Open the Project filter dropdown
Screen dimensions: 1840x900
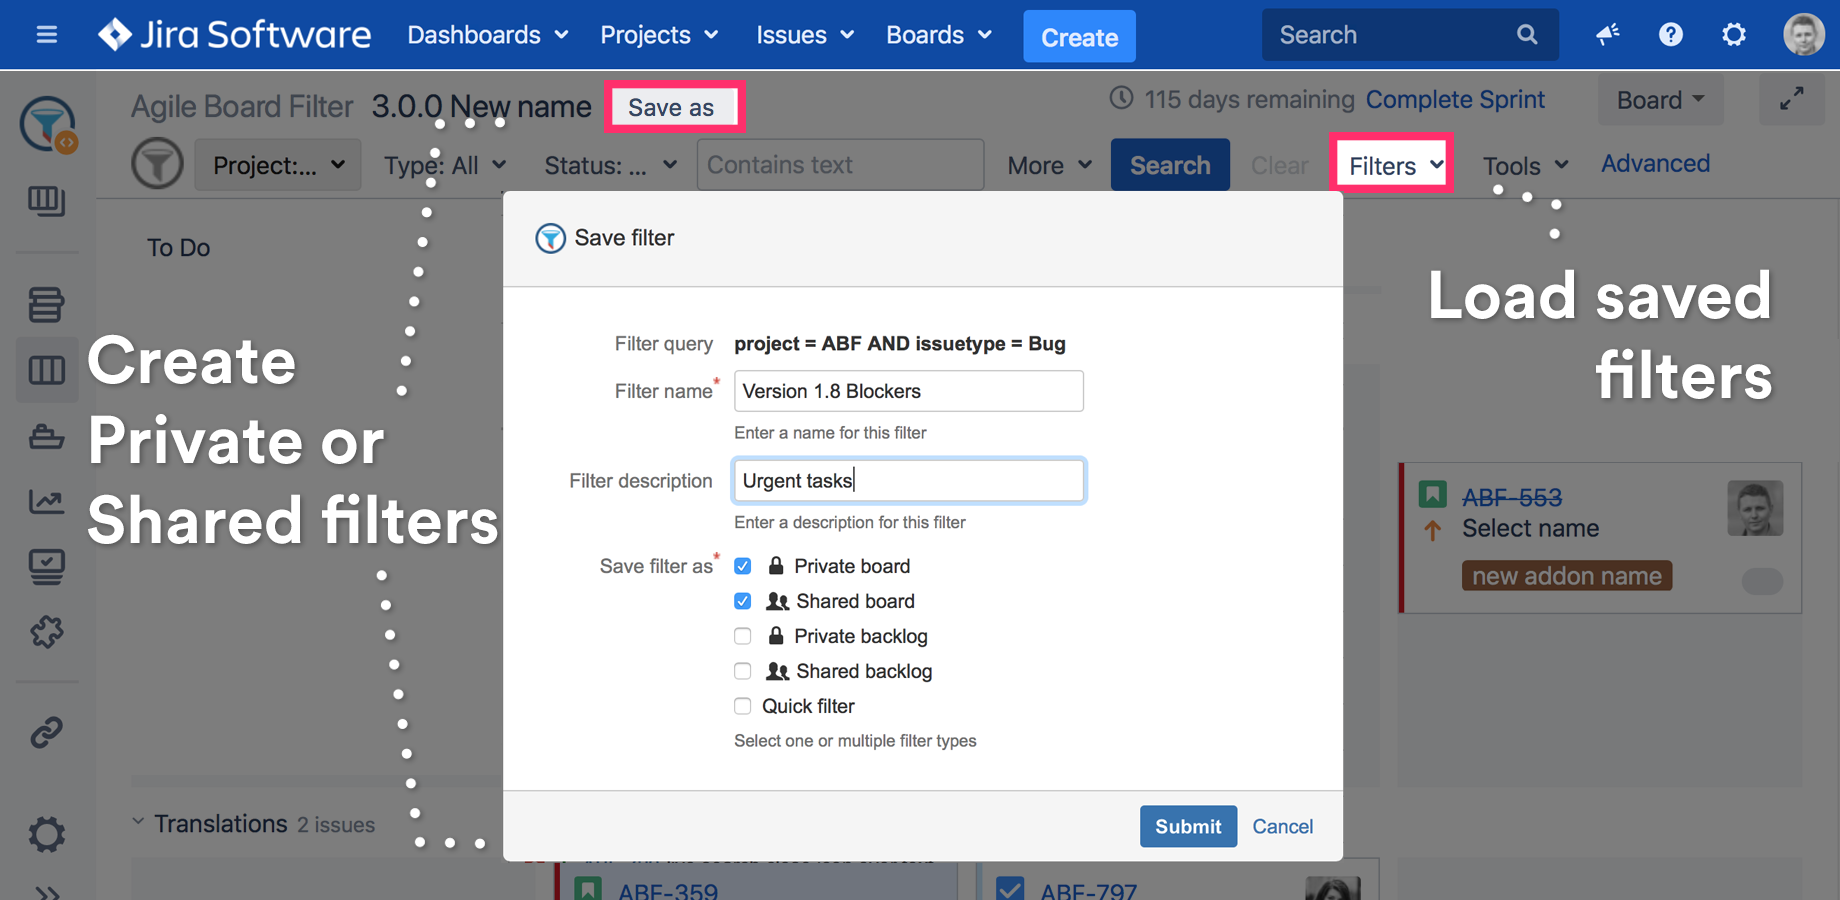click(x=278, y=165)
